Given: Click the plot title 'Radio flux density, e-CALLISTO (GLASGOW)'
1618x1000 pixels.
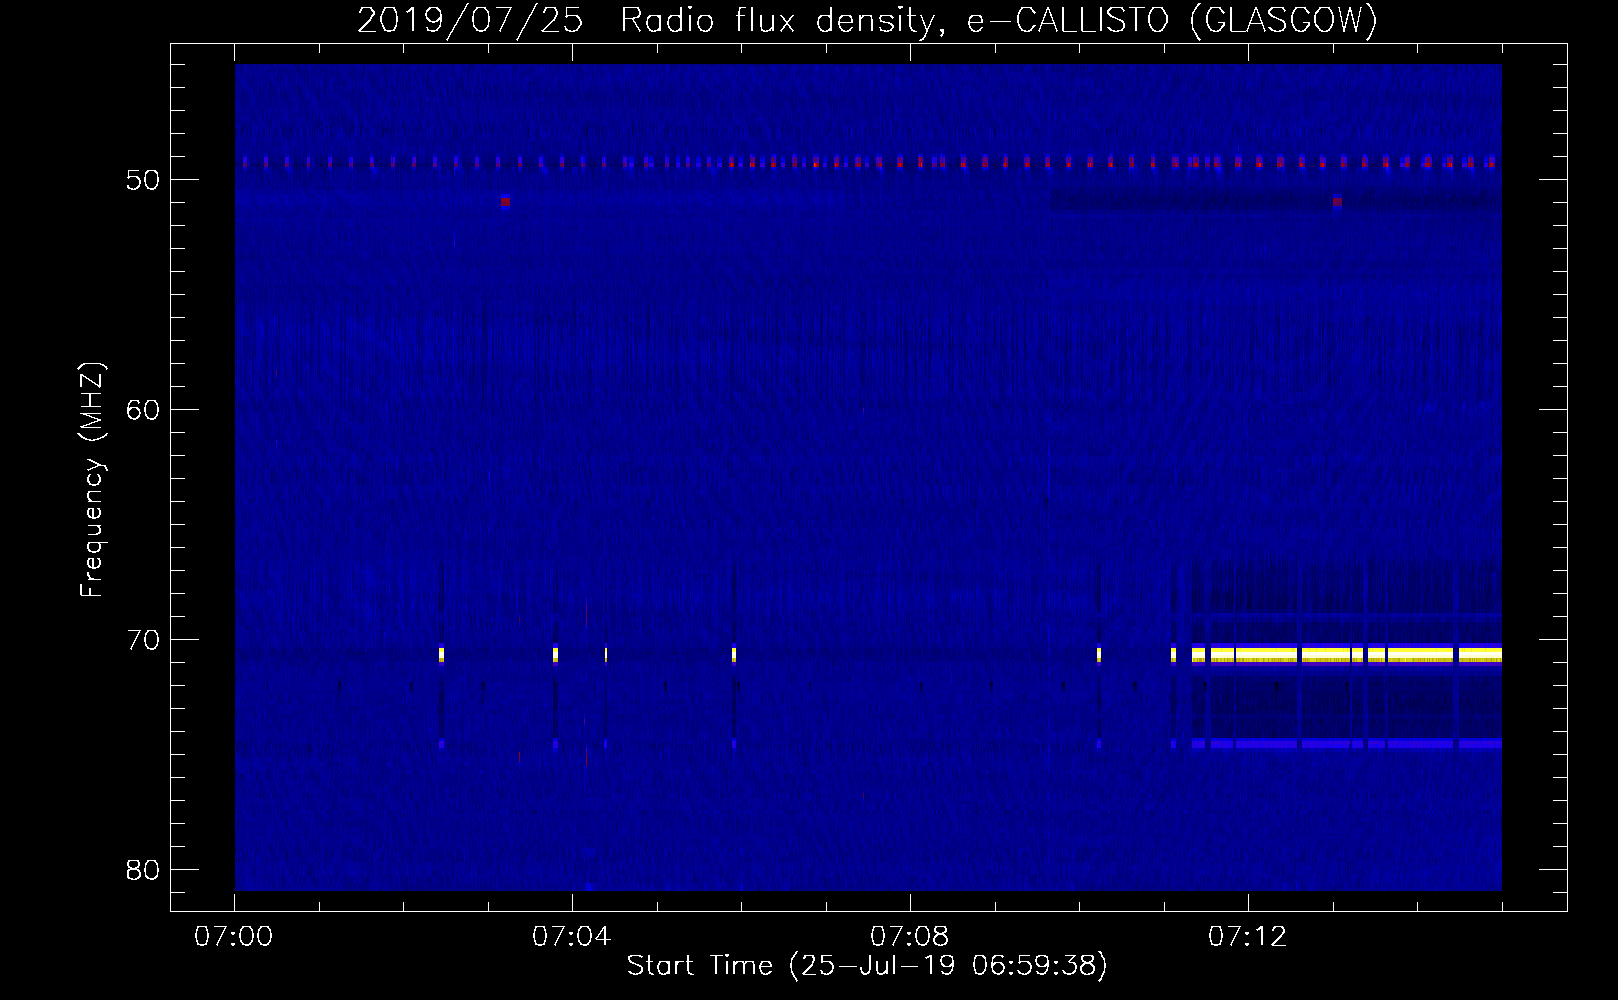Looking at the screenshot, I should (999, 20).
